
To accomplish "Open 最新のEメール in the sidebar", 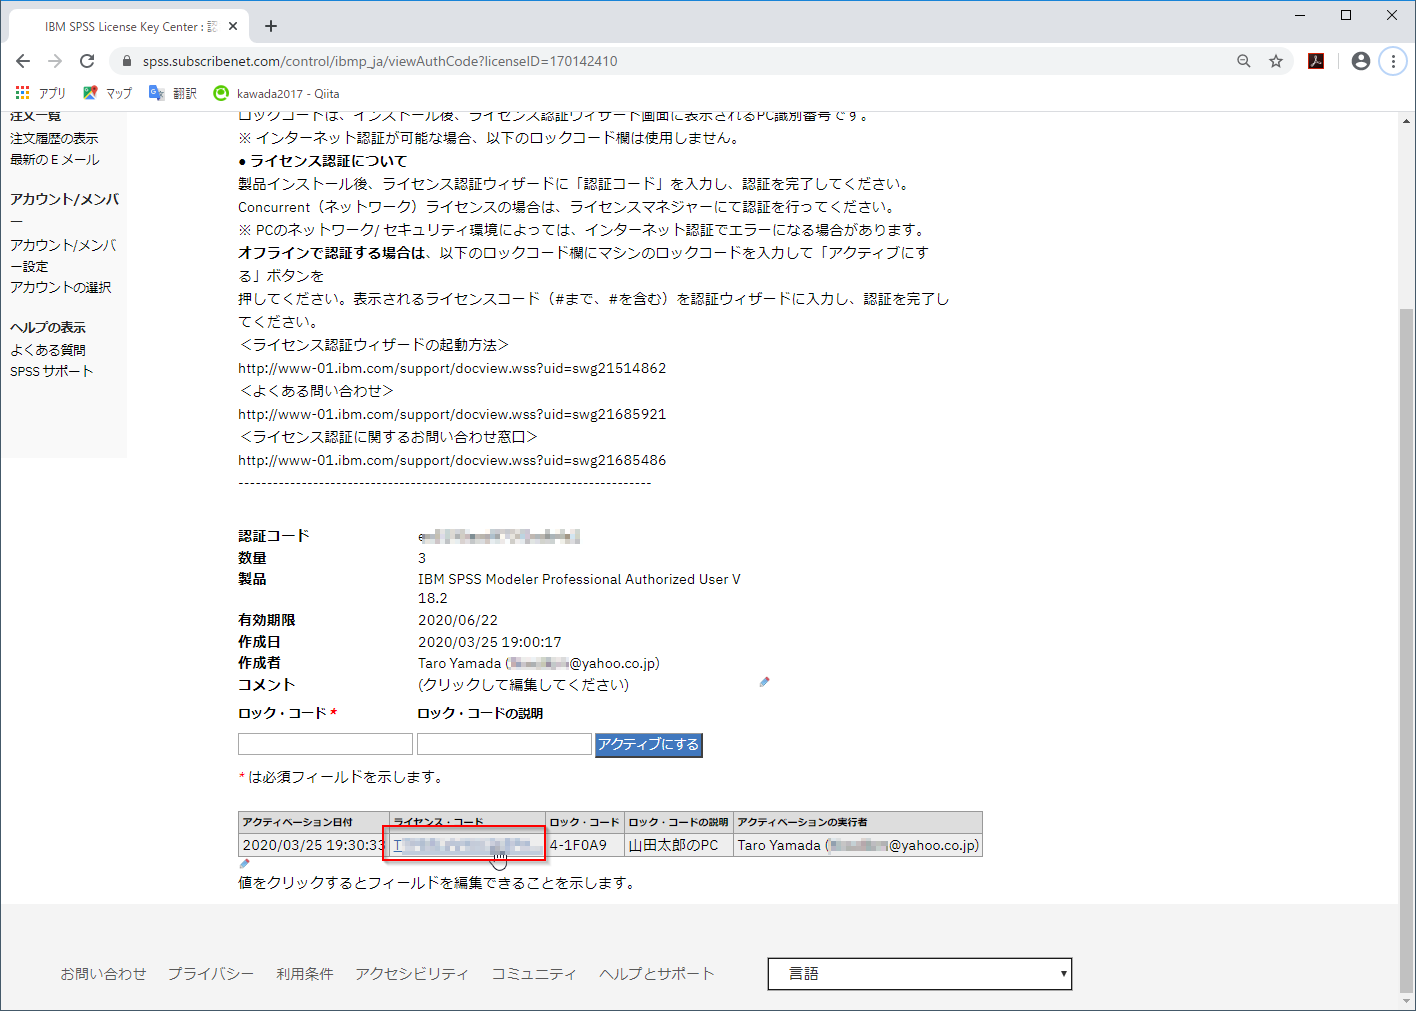I will point(55,159).
